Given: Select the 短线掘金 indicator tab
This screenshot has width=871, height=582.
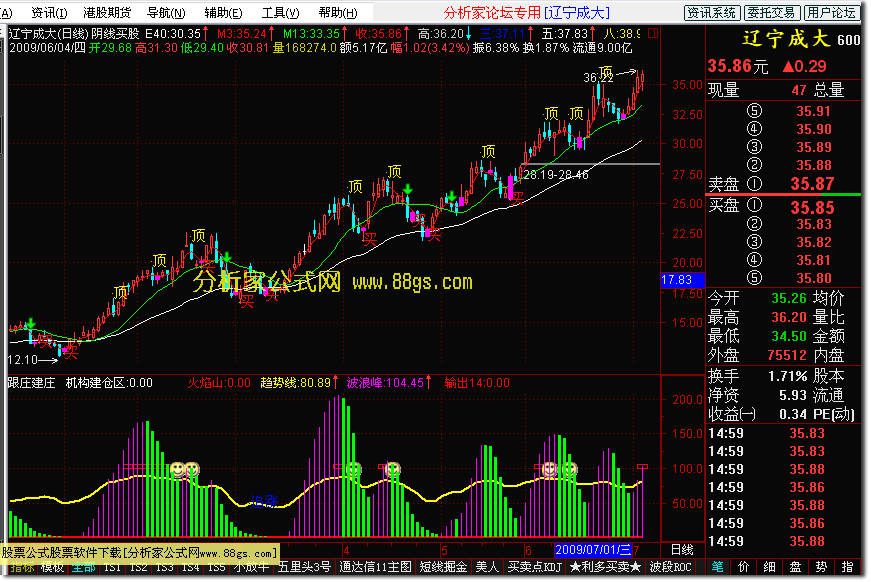Looking at the screenshot, I should (x=443, y=567).
